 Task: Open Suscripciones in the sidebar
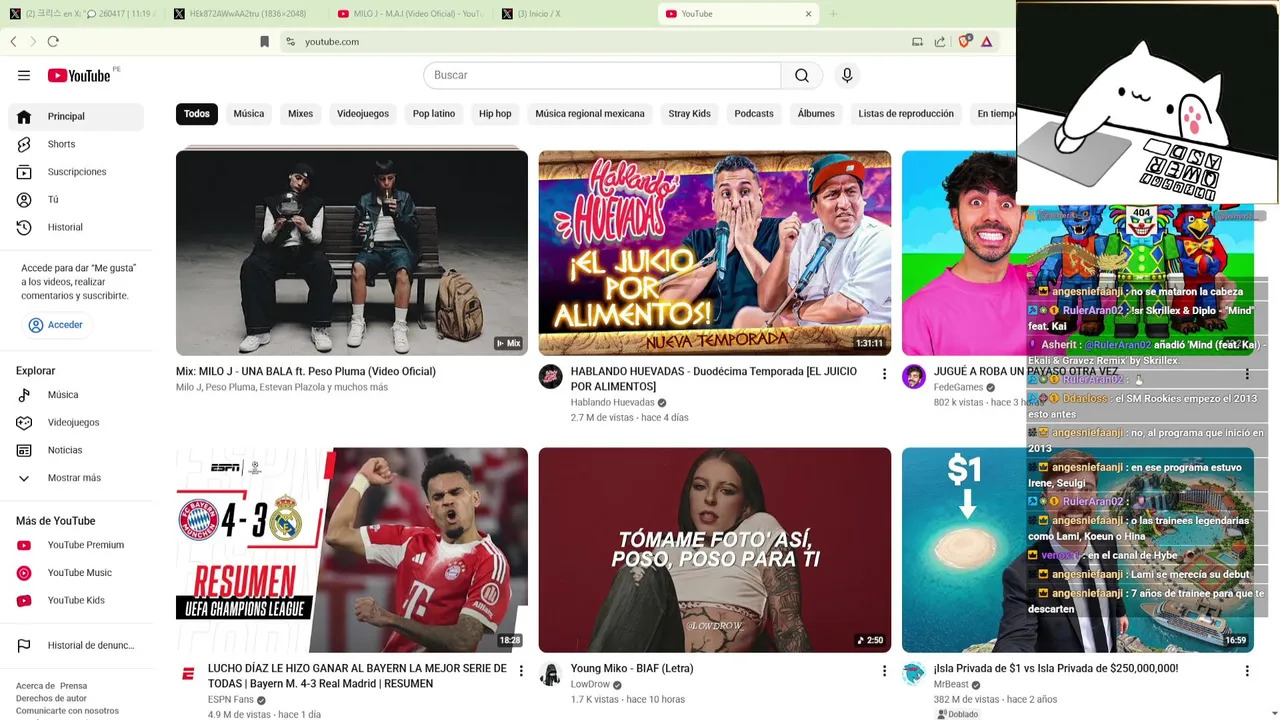click(x=76, y=172)
